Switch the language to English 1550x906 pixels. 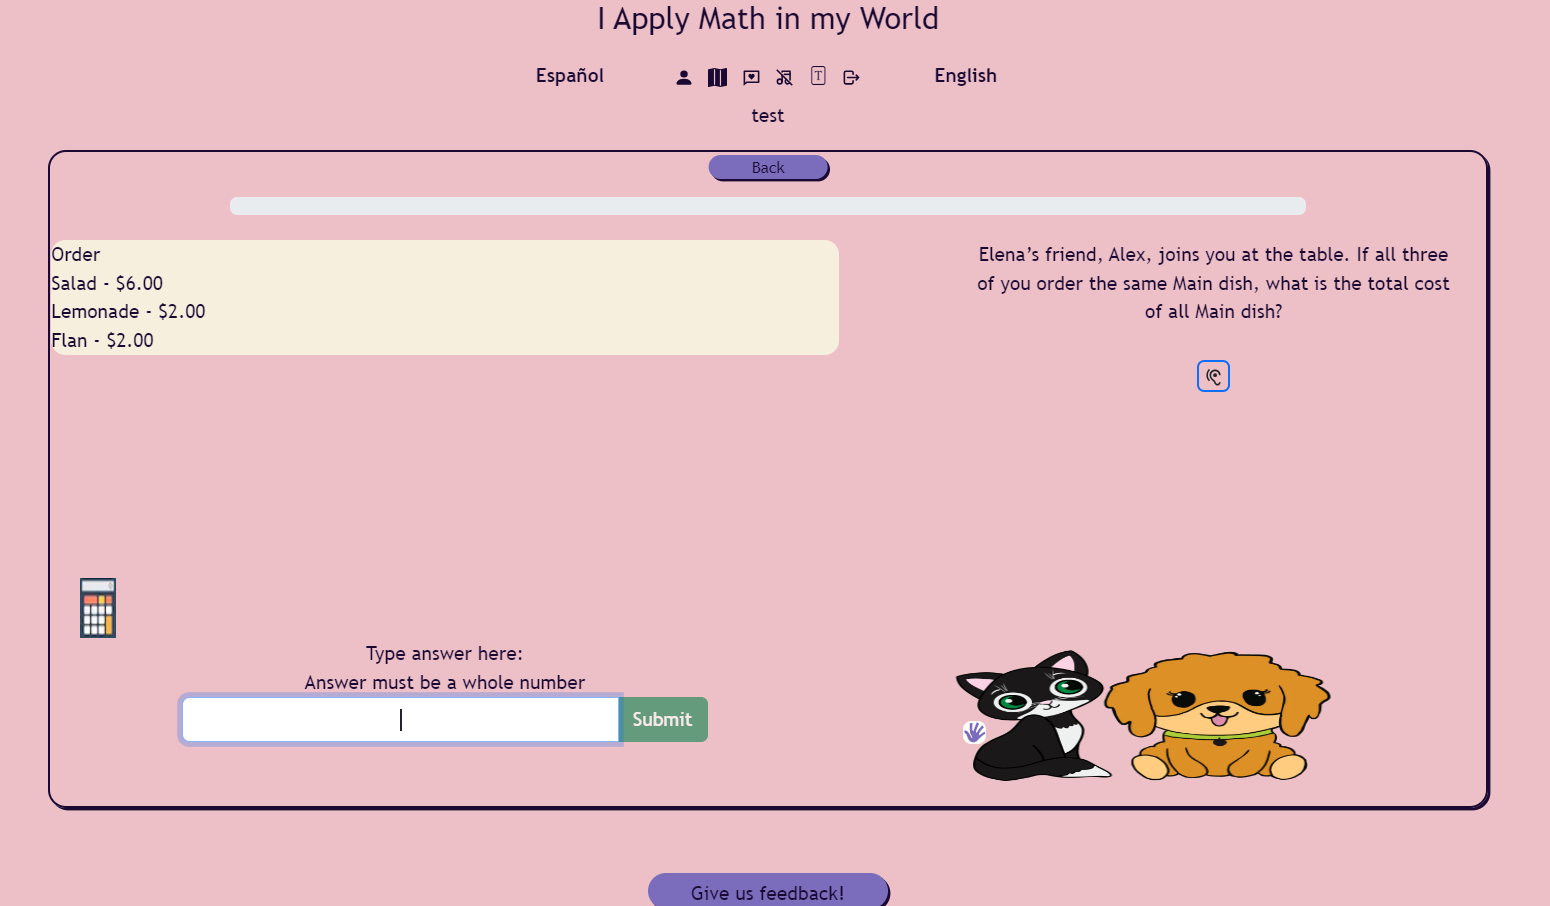click(x=965, y=75)
